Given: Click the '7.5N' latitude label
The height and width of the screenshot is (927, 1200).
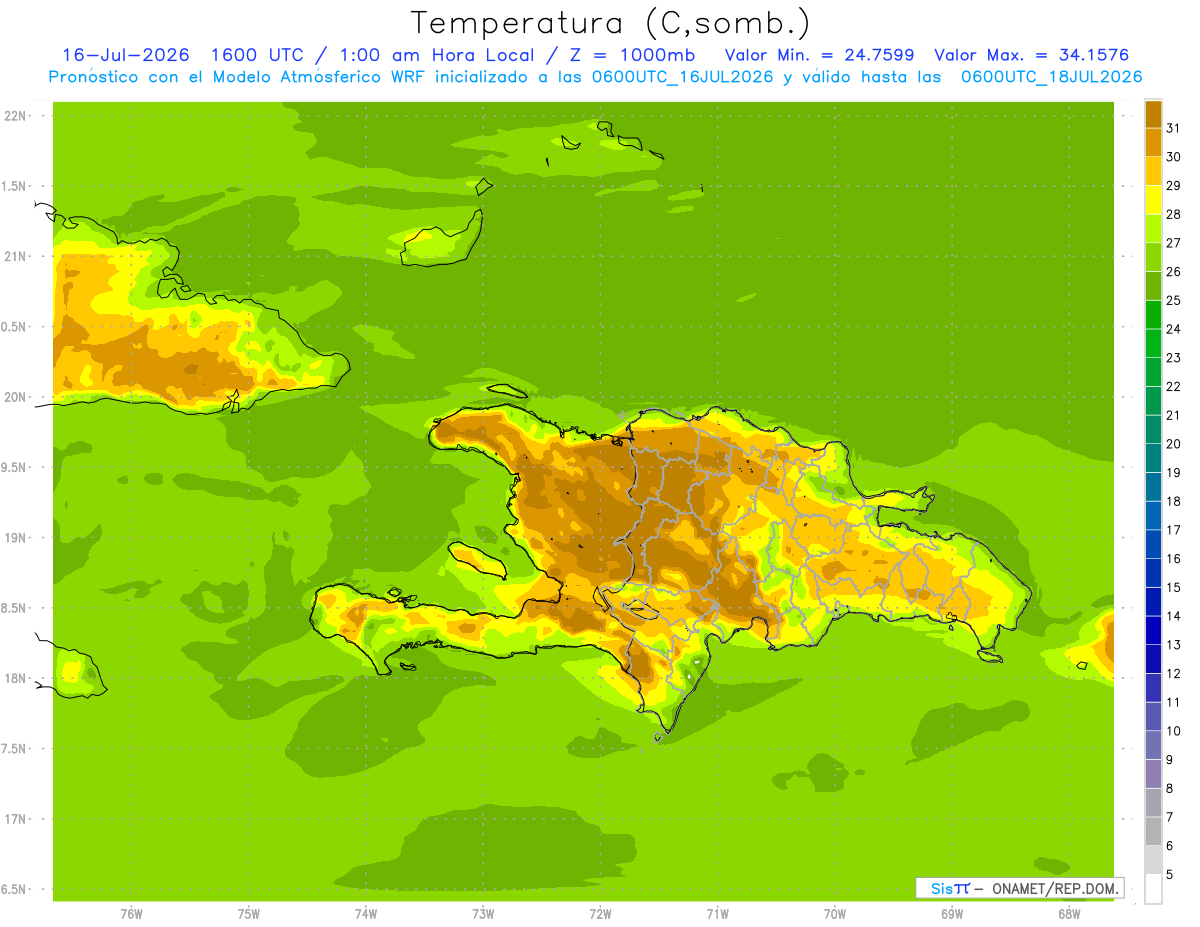Looking at the screenshot, I should click(x=15, y=748).
